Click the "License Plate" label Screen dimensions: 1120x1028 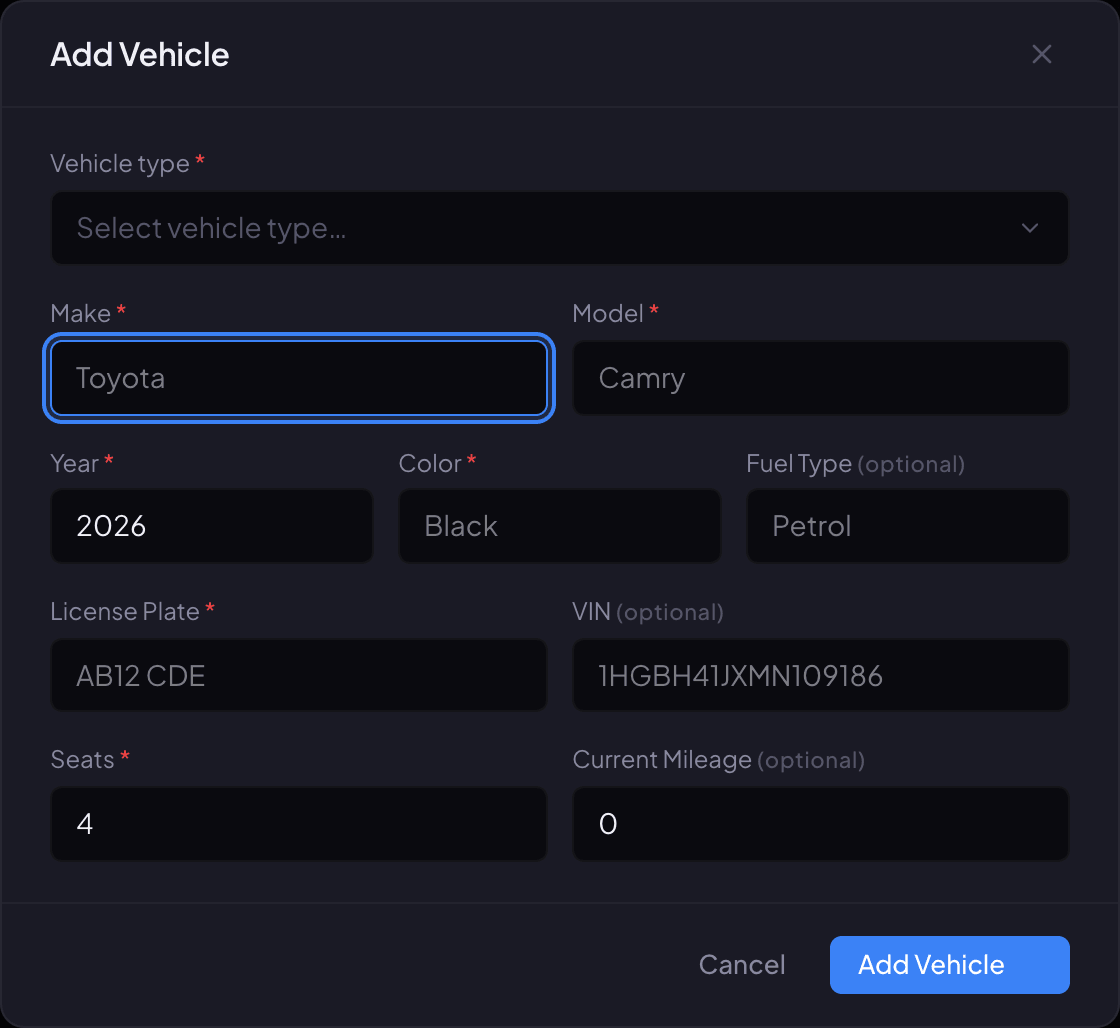[x=125, y=612]
